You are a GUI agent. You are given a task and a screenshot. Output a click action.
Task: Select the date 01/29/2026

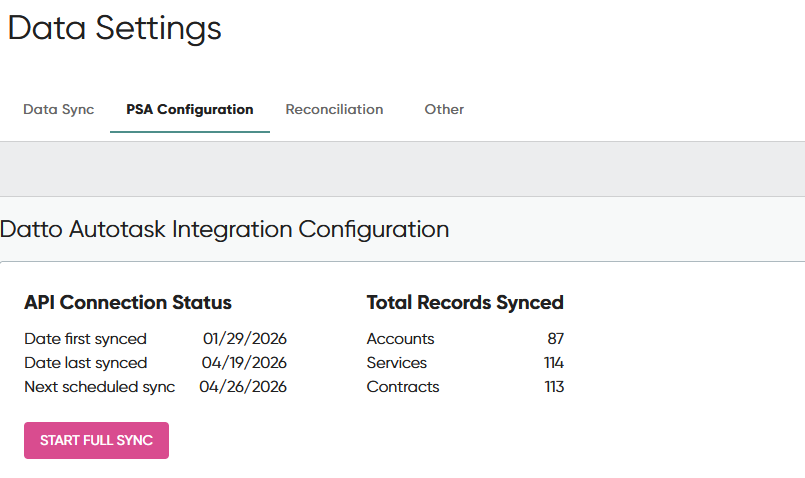click(245, 339)
